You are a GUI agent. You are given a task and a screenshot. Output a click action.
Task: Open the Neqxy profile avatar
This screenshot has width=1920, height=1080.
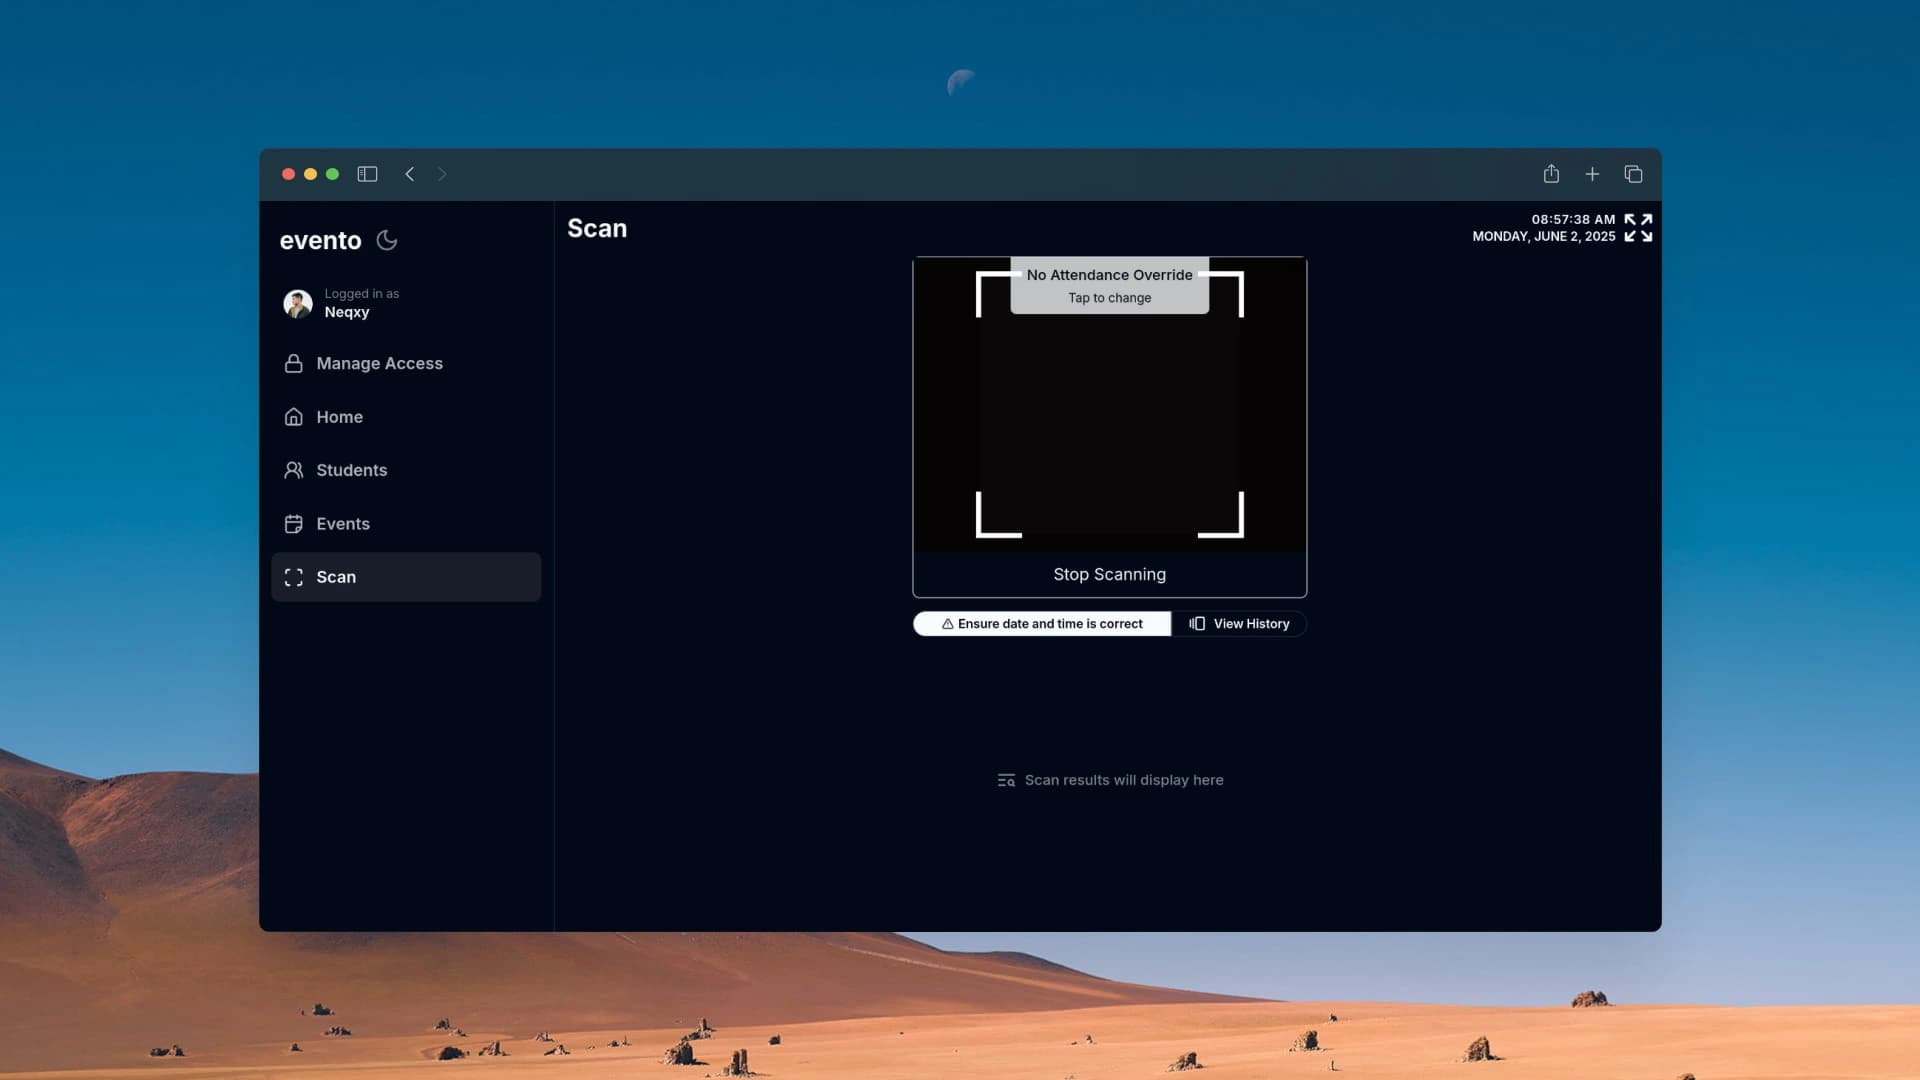click(298, 303)
